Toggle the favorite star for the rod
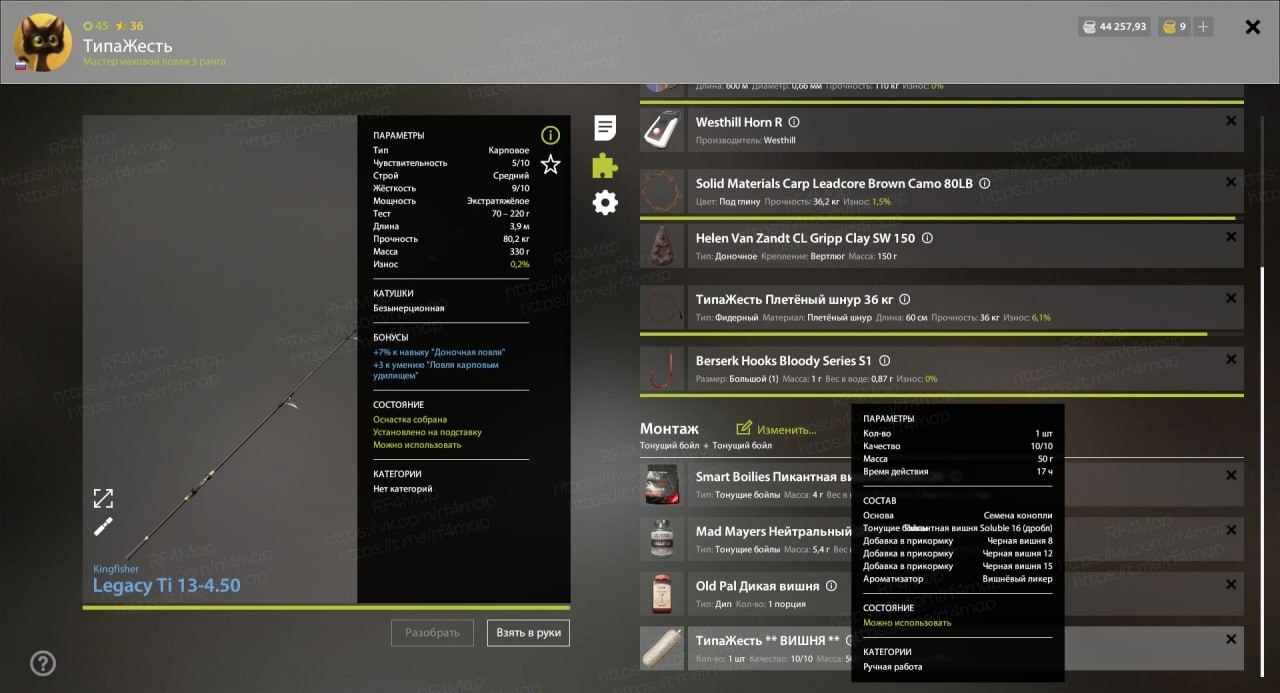 (x=550, y=165)
